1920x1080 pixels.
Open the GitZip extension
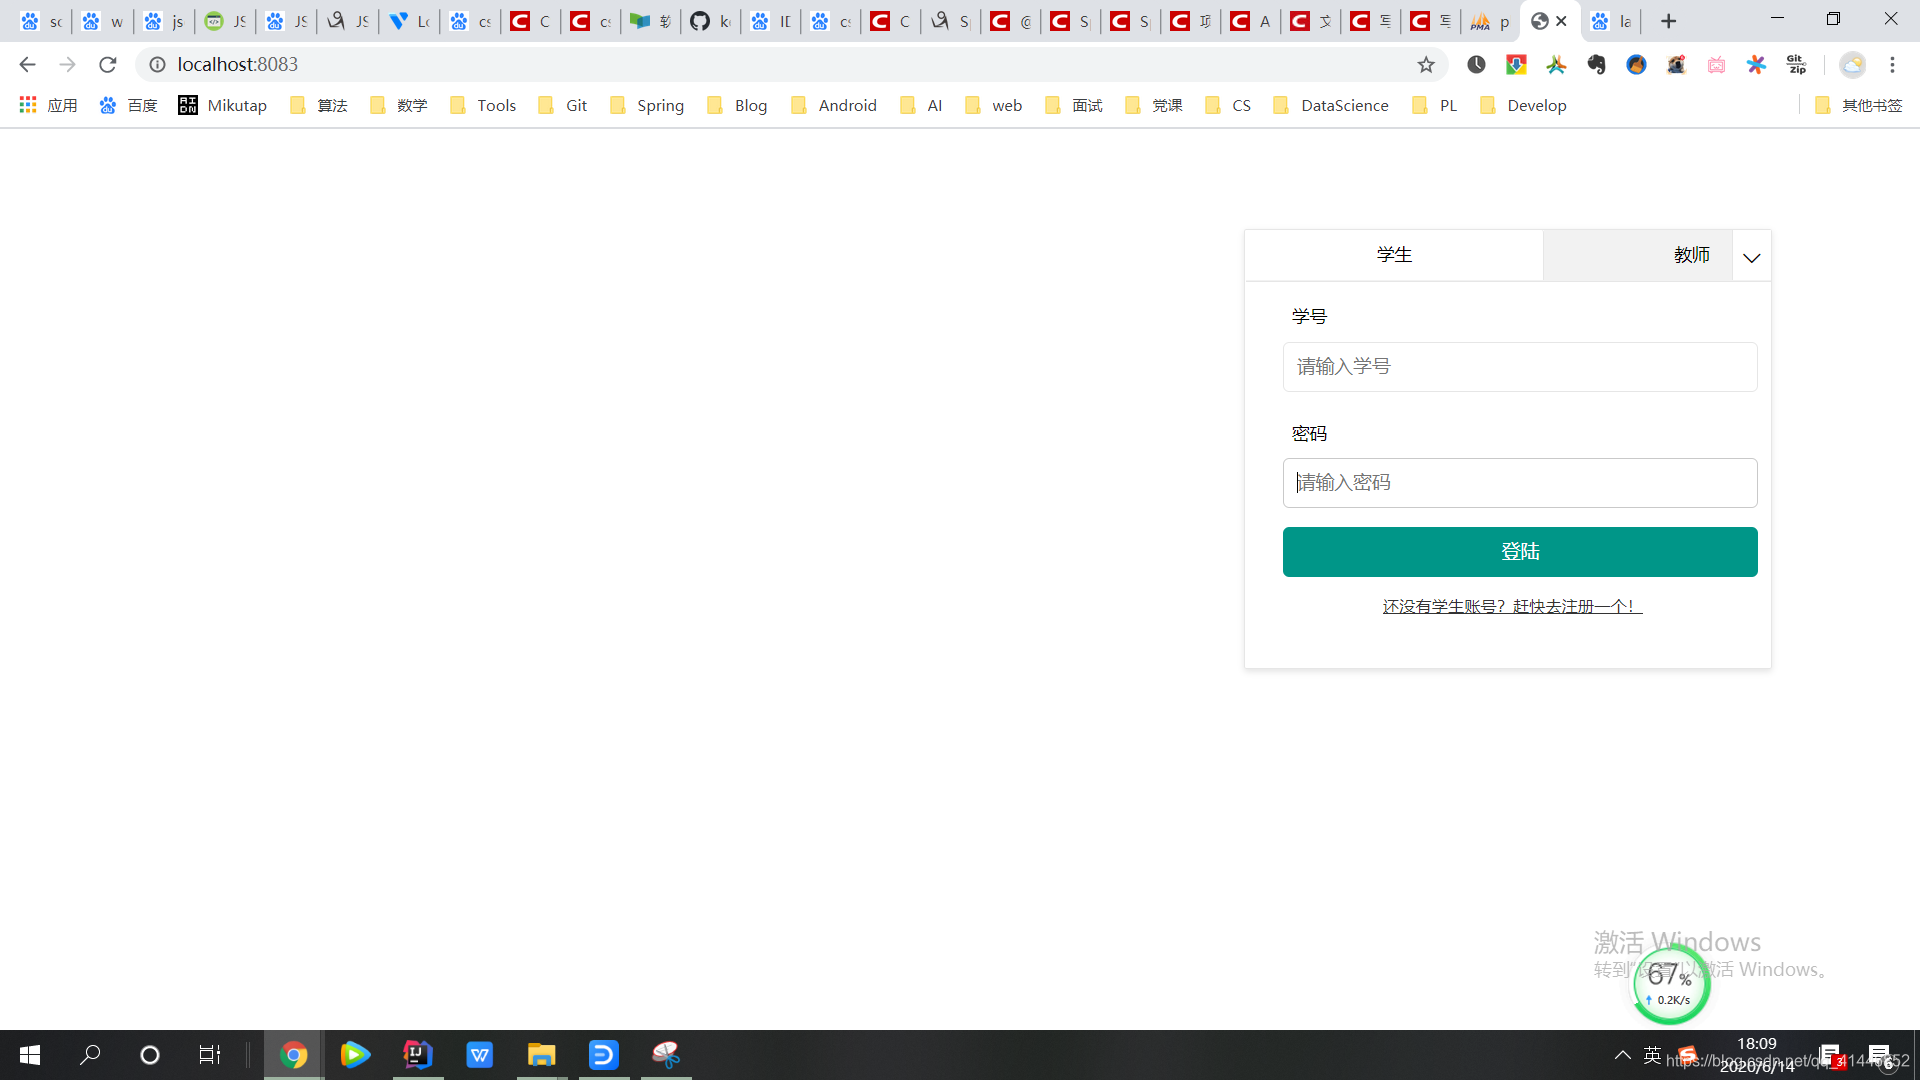pyautogui.click(x=1797, y=64)
